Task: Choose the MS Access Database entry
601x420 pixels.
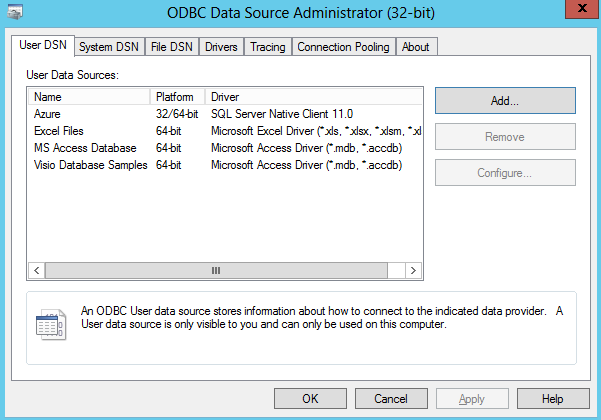Action: click(x=84, y=148)
